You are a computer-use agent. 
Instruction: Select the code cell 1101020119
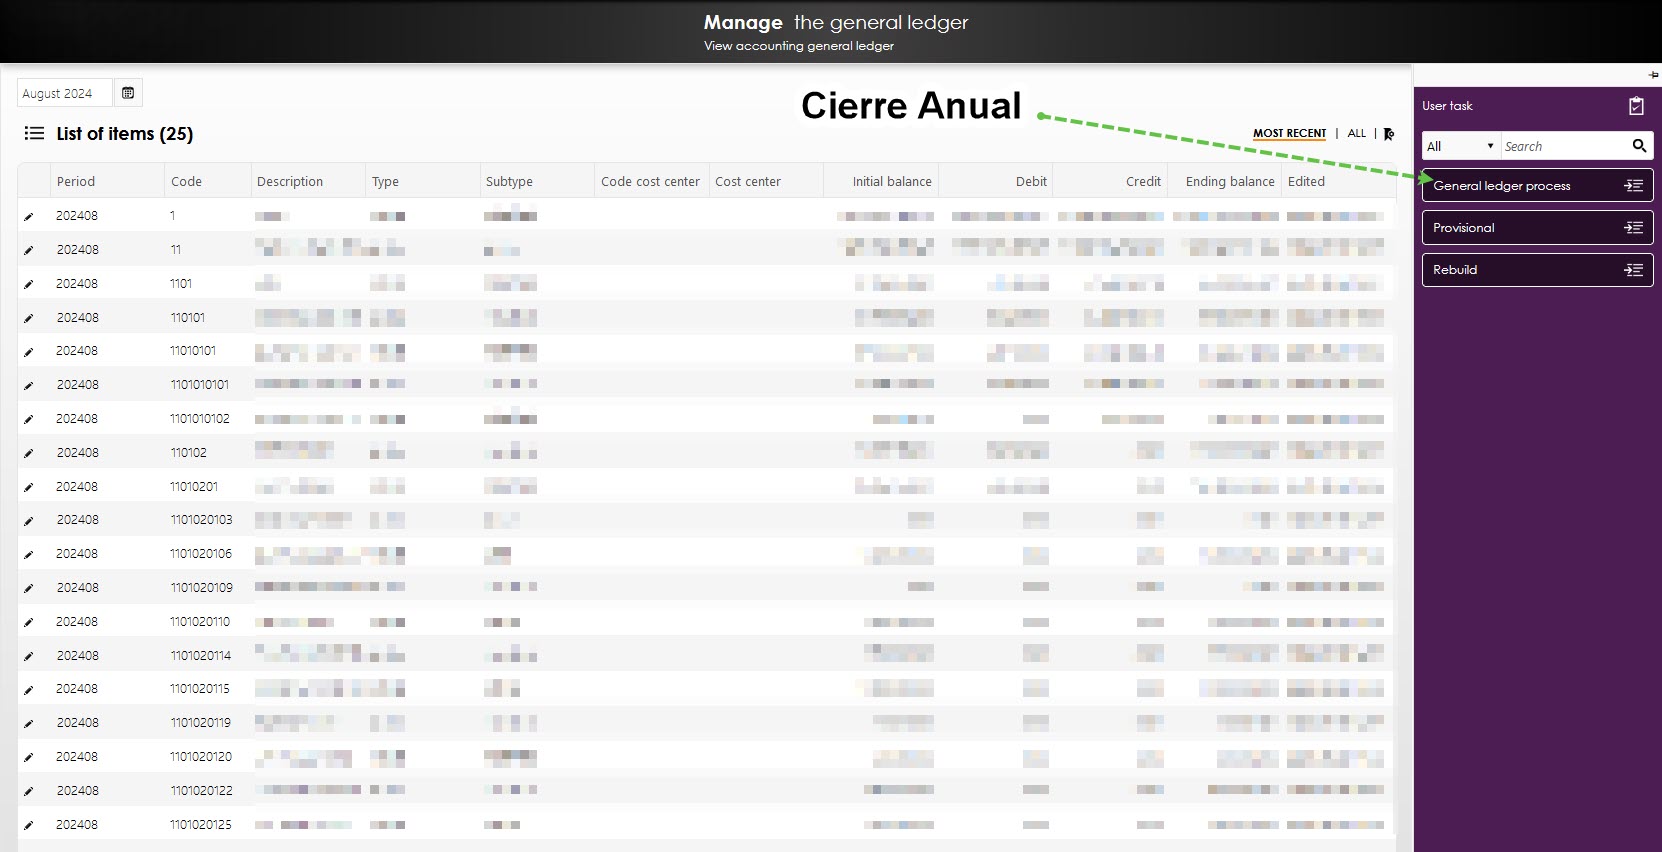click(201, 723)
